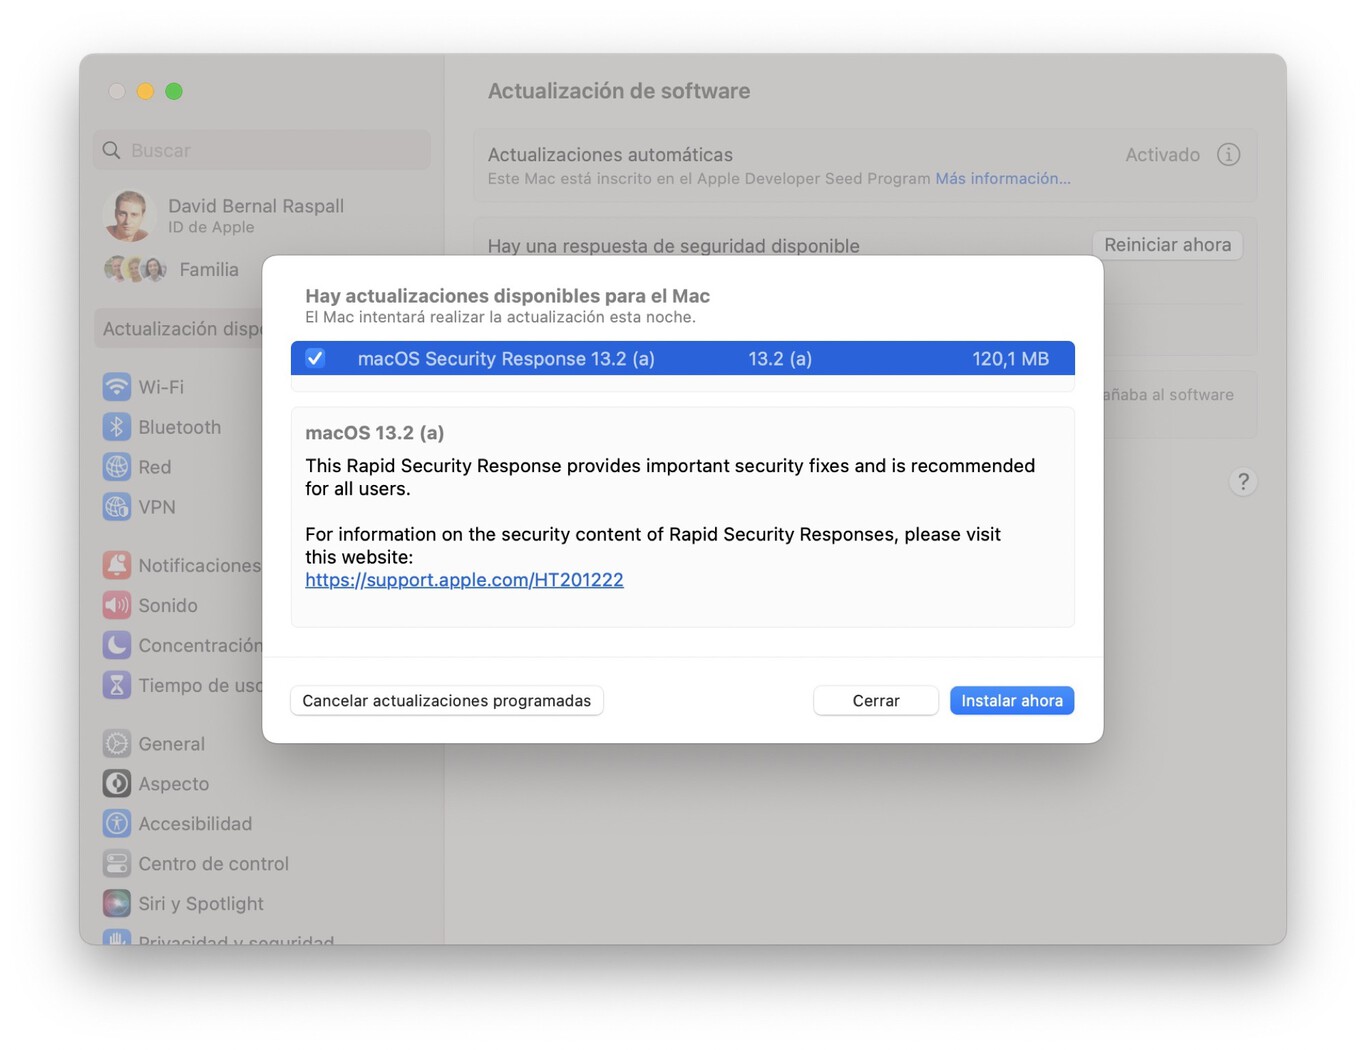Click Cancelar actualizaciones programadas
Viewport: 1366px width, 1050px height.
point(446,700)
